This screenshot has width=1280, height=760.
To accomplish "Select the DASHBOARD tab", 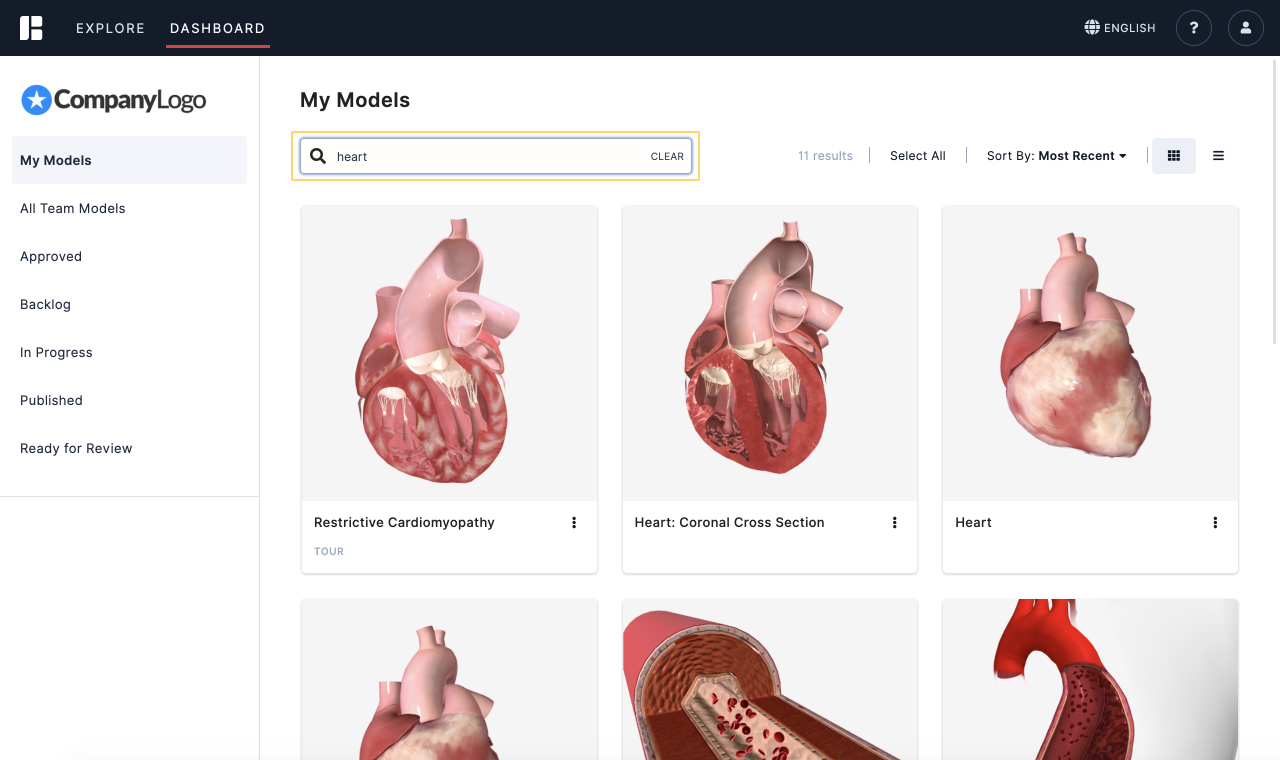I will click(x=218, y=28).
